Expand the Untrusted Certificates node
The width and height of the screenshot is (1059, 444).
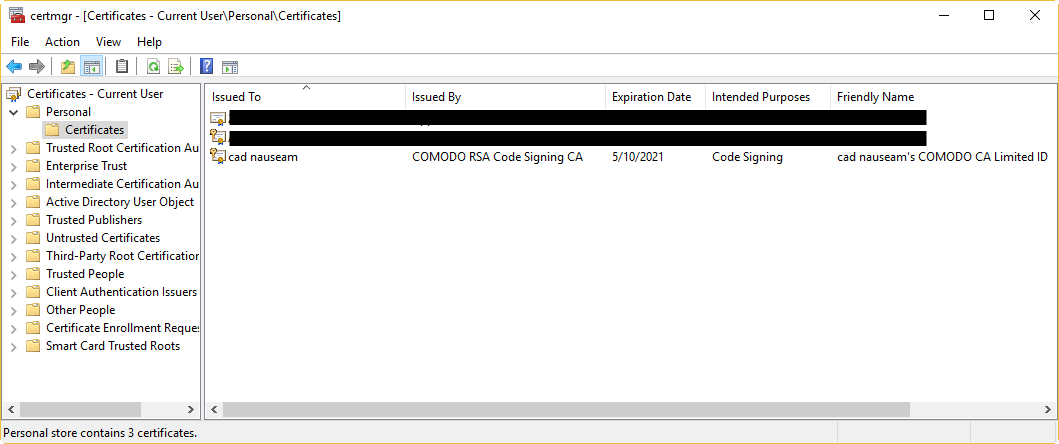pos(14,238)
